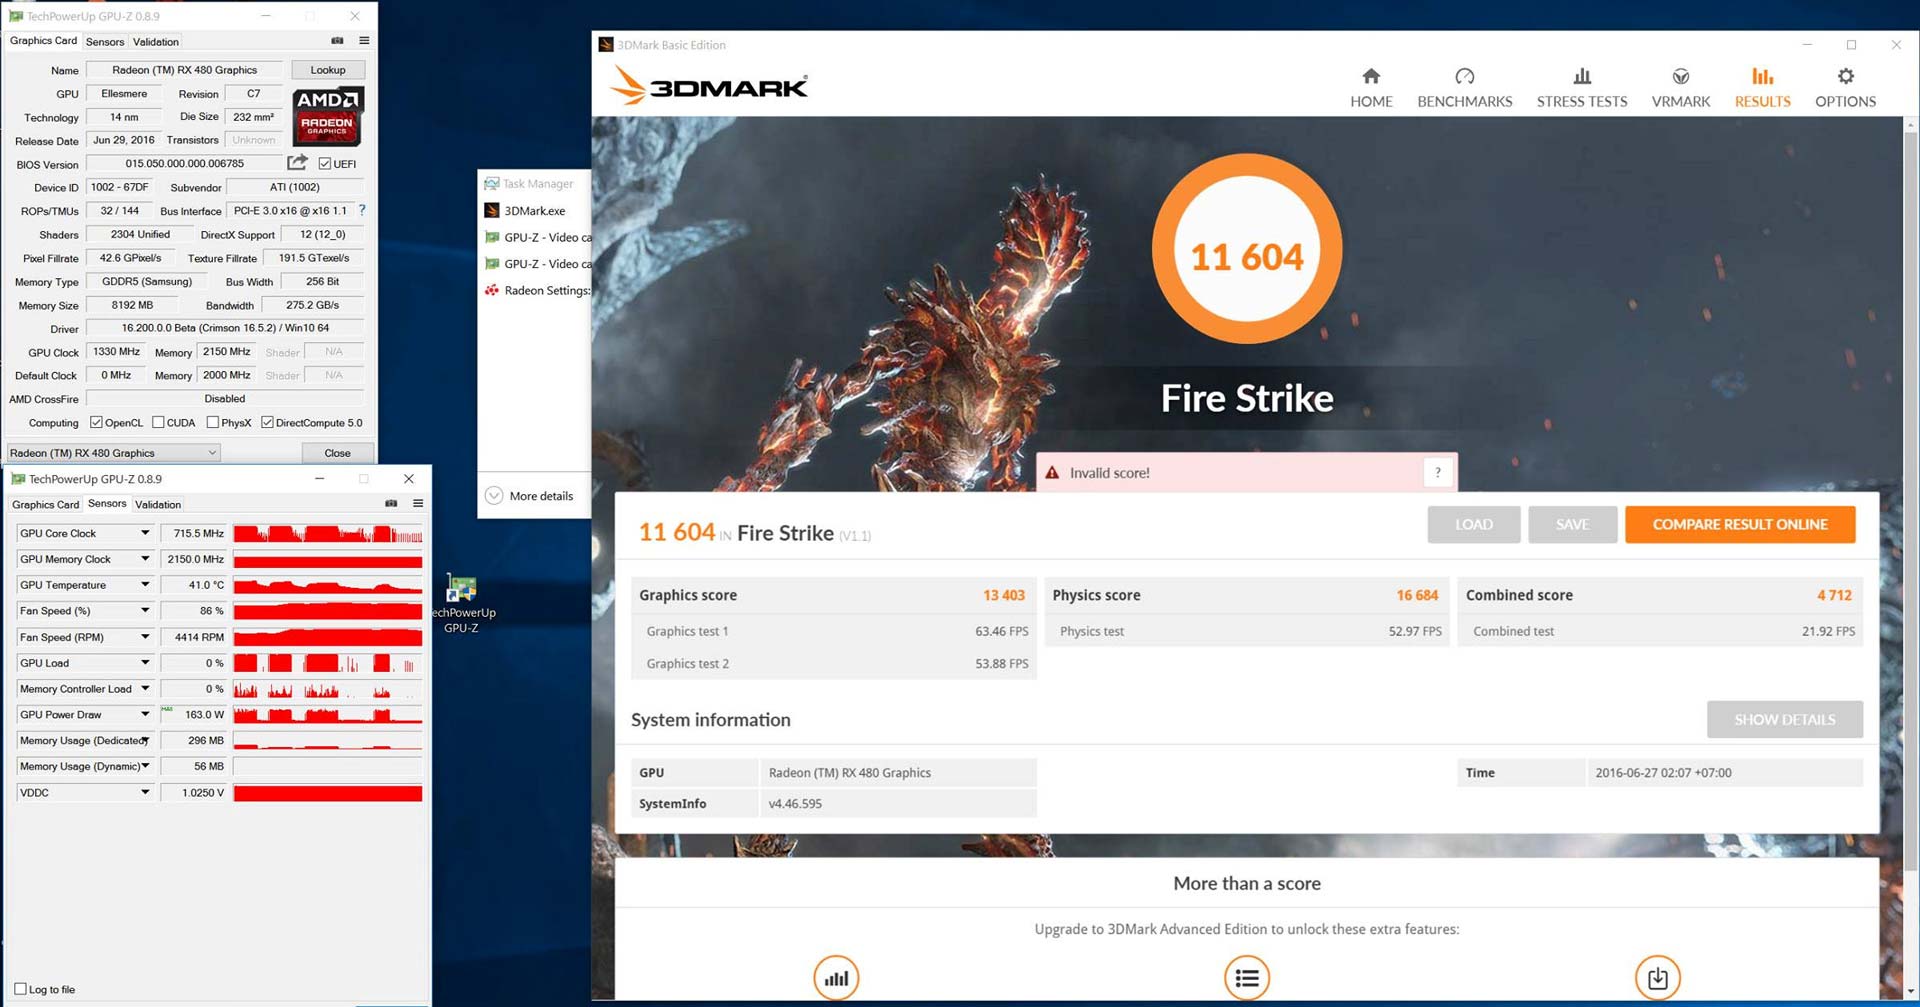The image size is (1920, 1007).
Task: Open the Options gear icon
Action: 1845,78
